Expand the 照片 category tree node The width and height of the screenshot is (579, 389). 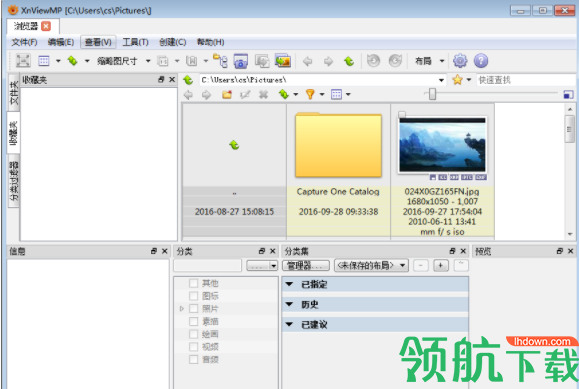(x=182, y=308)
